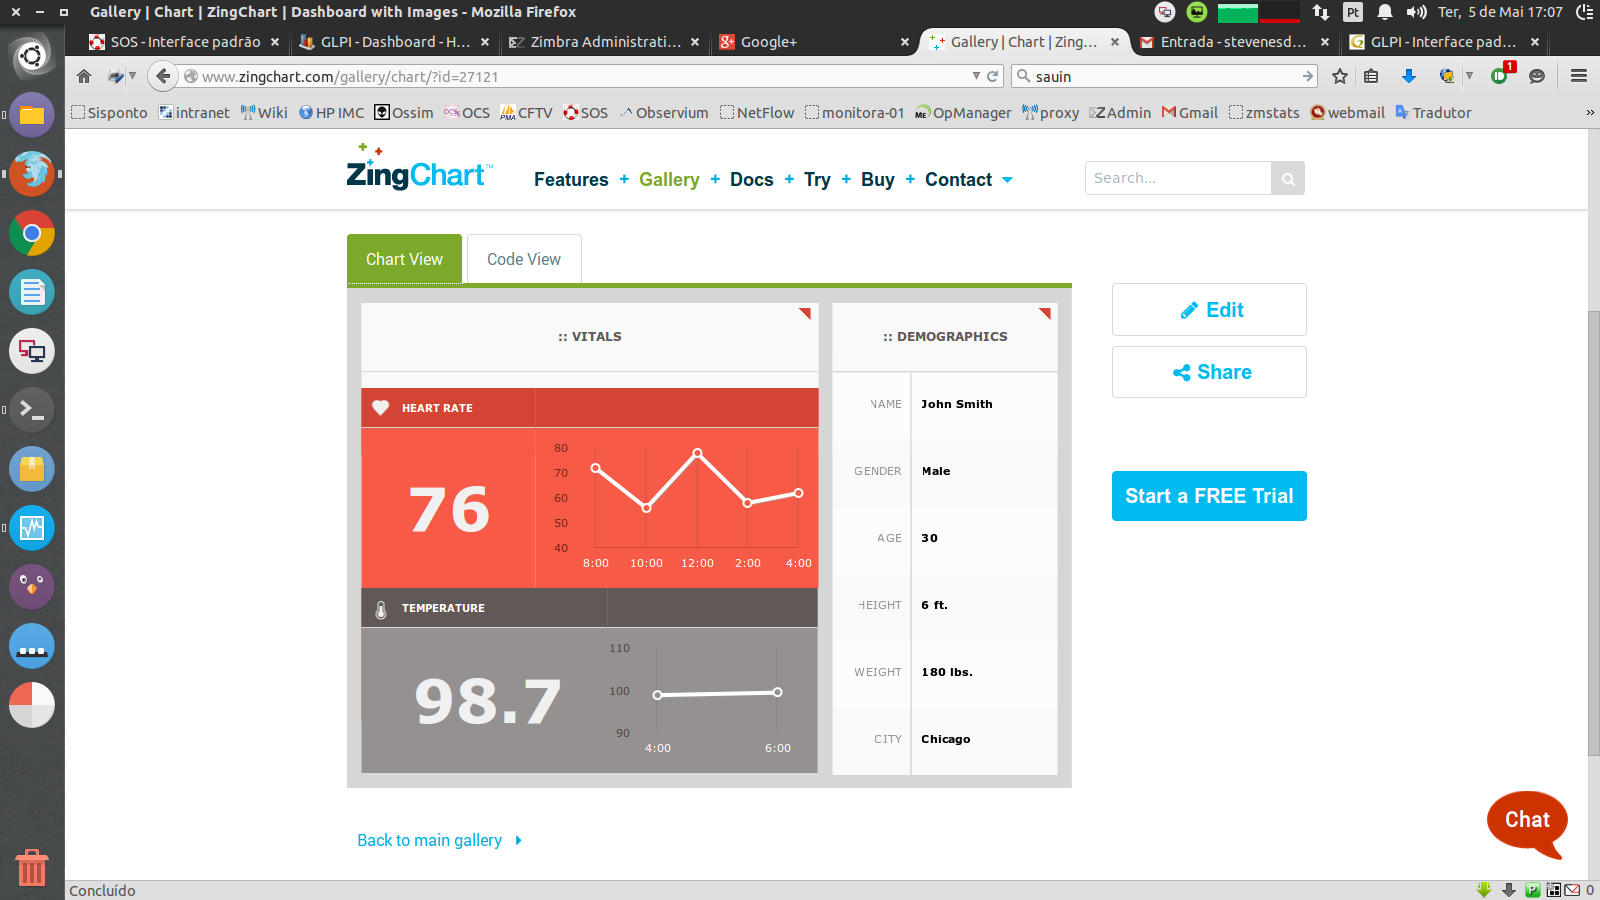
Task: Open the URL bar history dropdown
Action: pyautogui.click(x=976, y=76)
